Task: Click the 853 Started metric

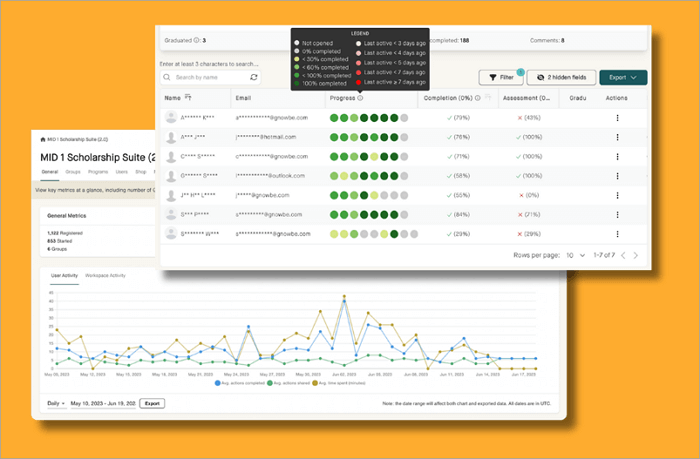Action: coord(60,241)
